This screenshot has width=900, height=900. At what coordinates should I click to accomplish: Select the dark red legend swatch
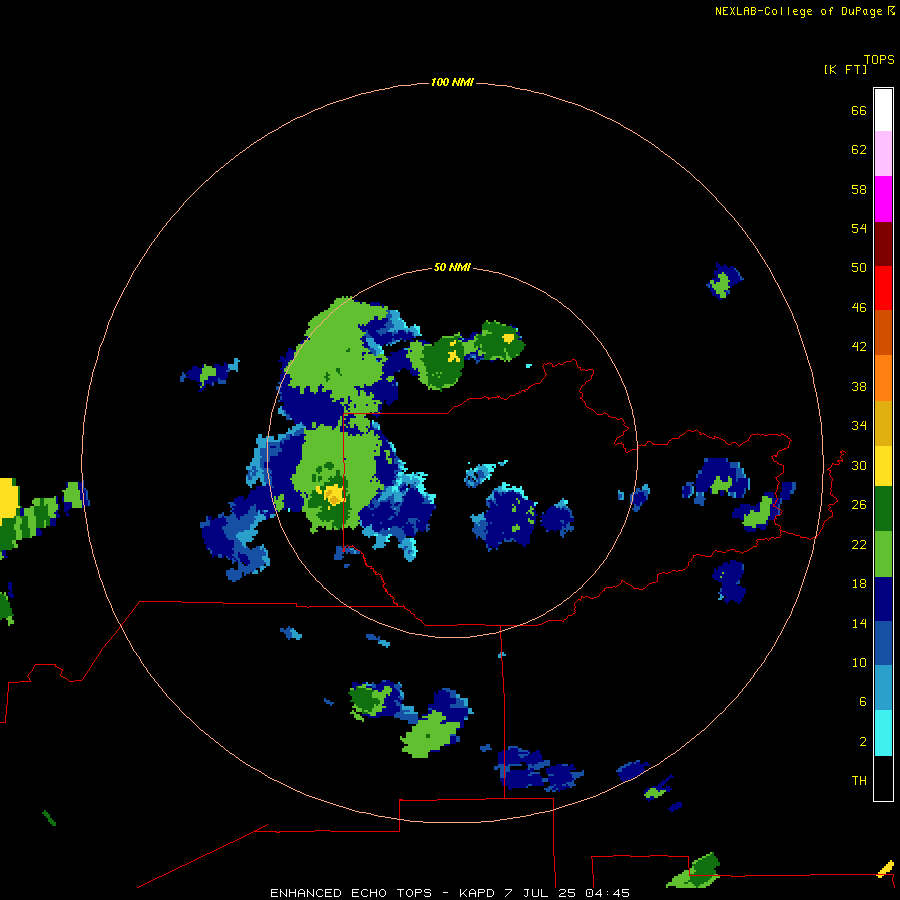click(883, 243)
